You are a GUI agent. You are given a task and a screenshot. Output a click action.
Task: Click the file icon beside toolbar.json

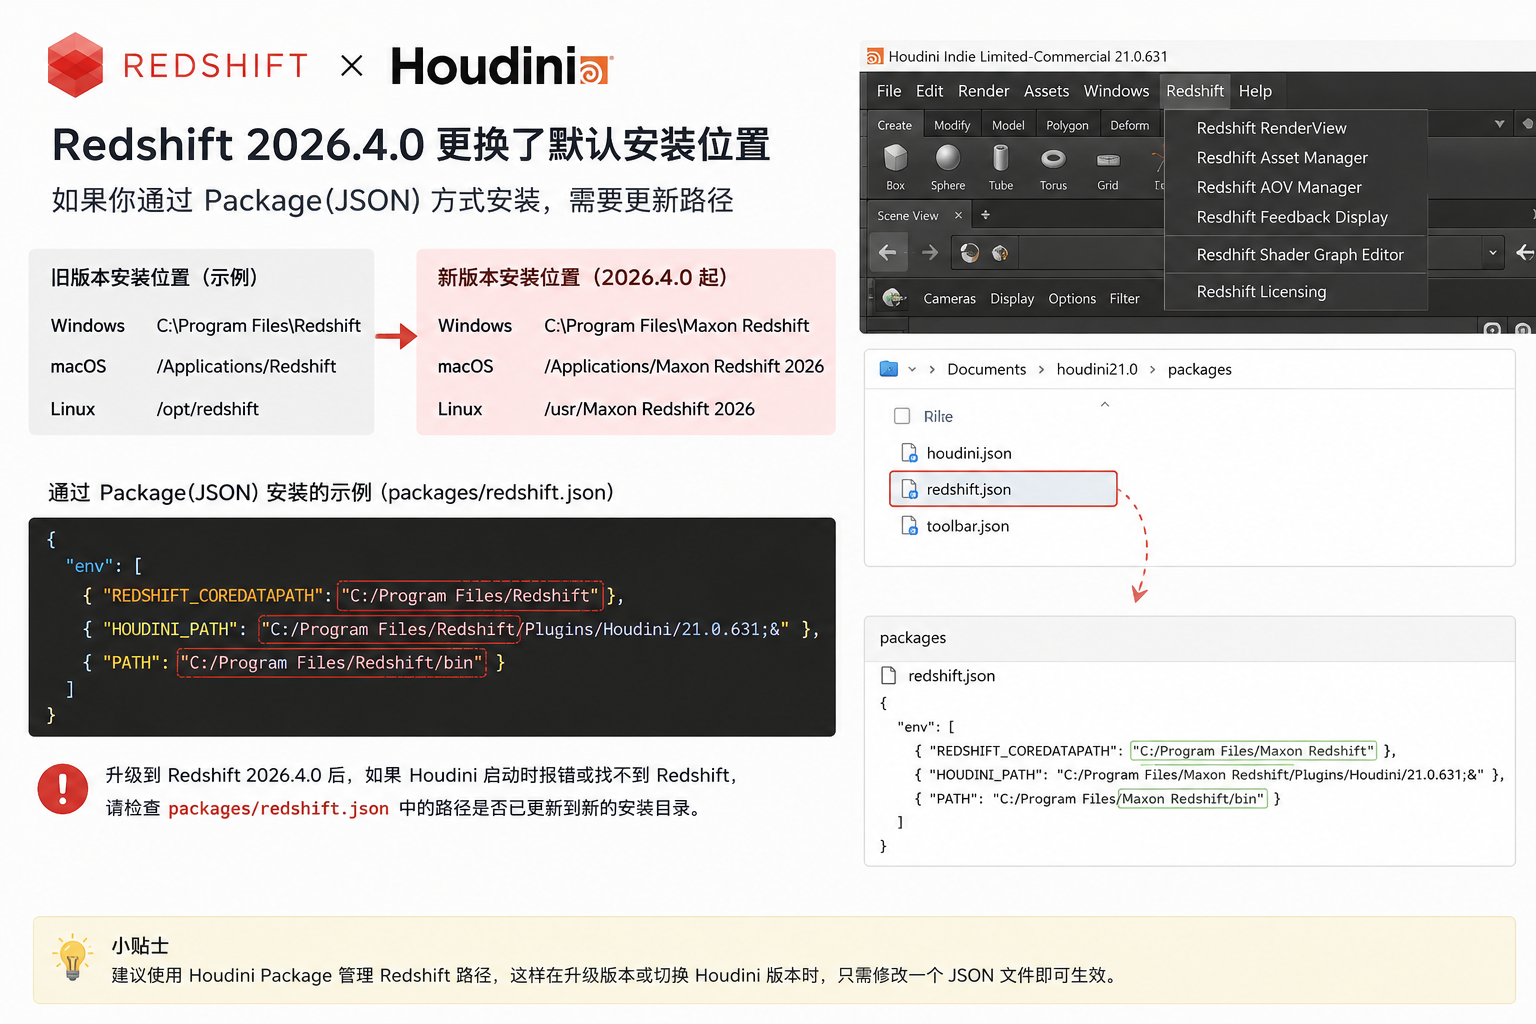[x=909, y=526]
